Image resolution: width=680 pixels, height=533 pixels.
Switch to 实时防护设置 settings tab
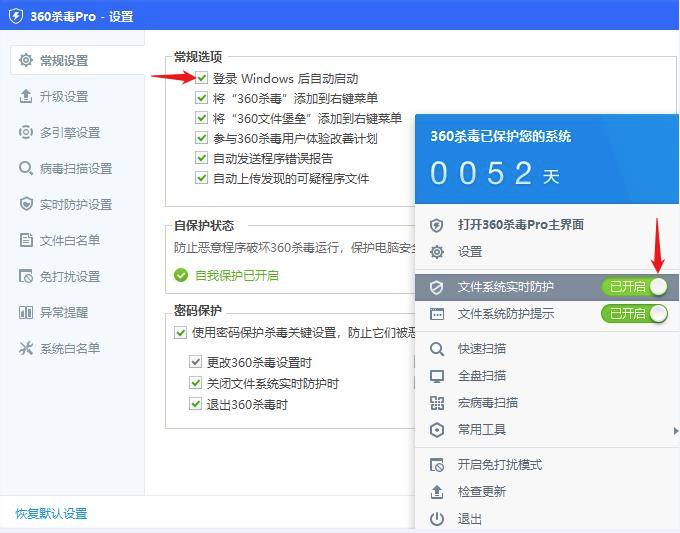[75, 204]
